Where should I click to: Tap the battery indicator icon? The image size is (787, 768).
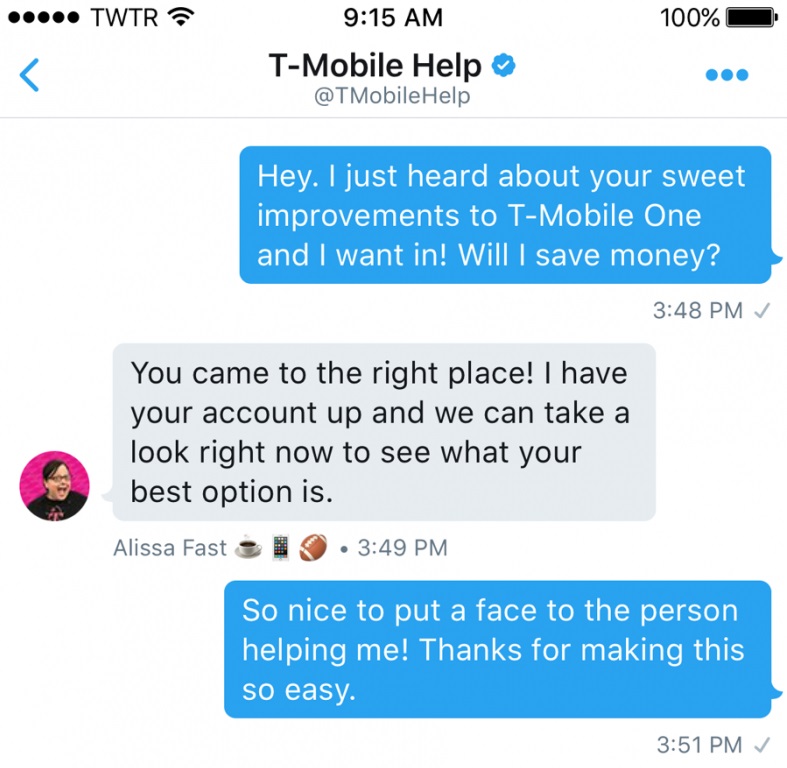click(752, 18)
